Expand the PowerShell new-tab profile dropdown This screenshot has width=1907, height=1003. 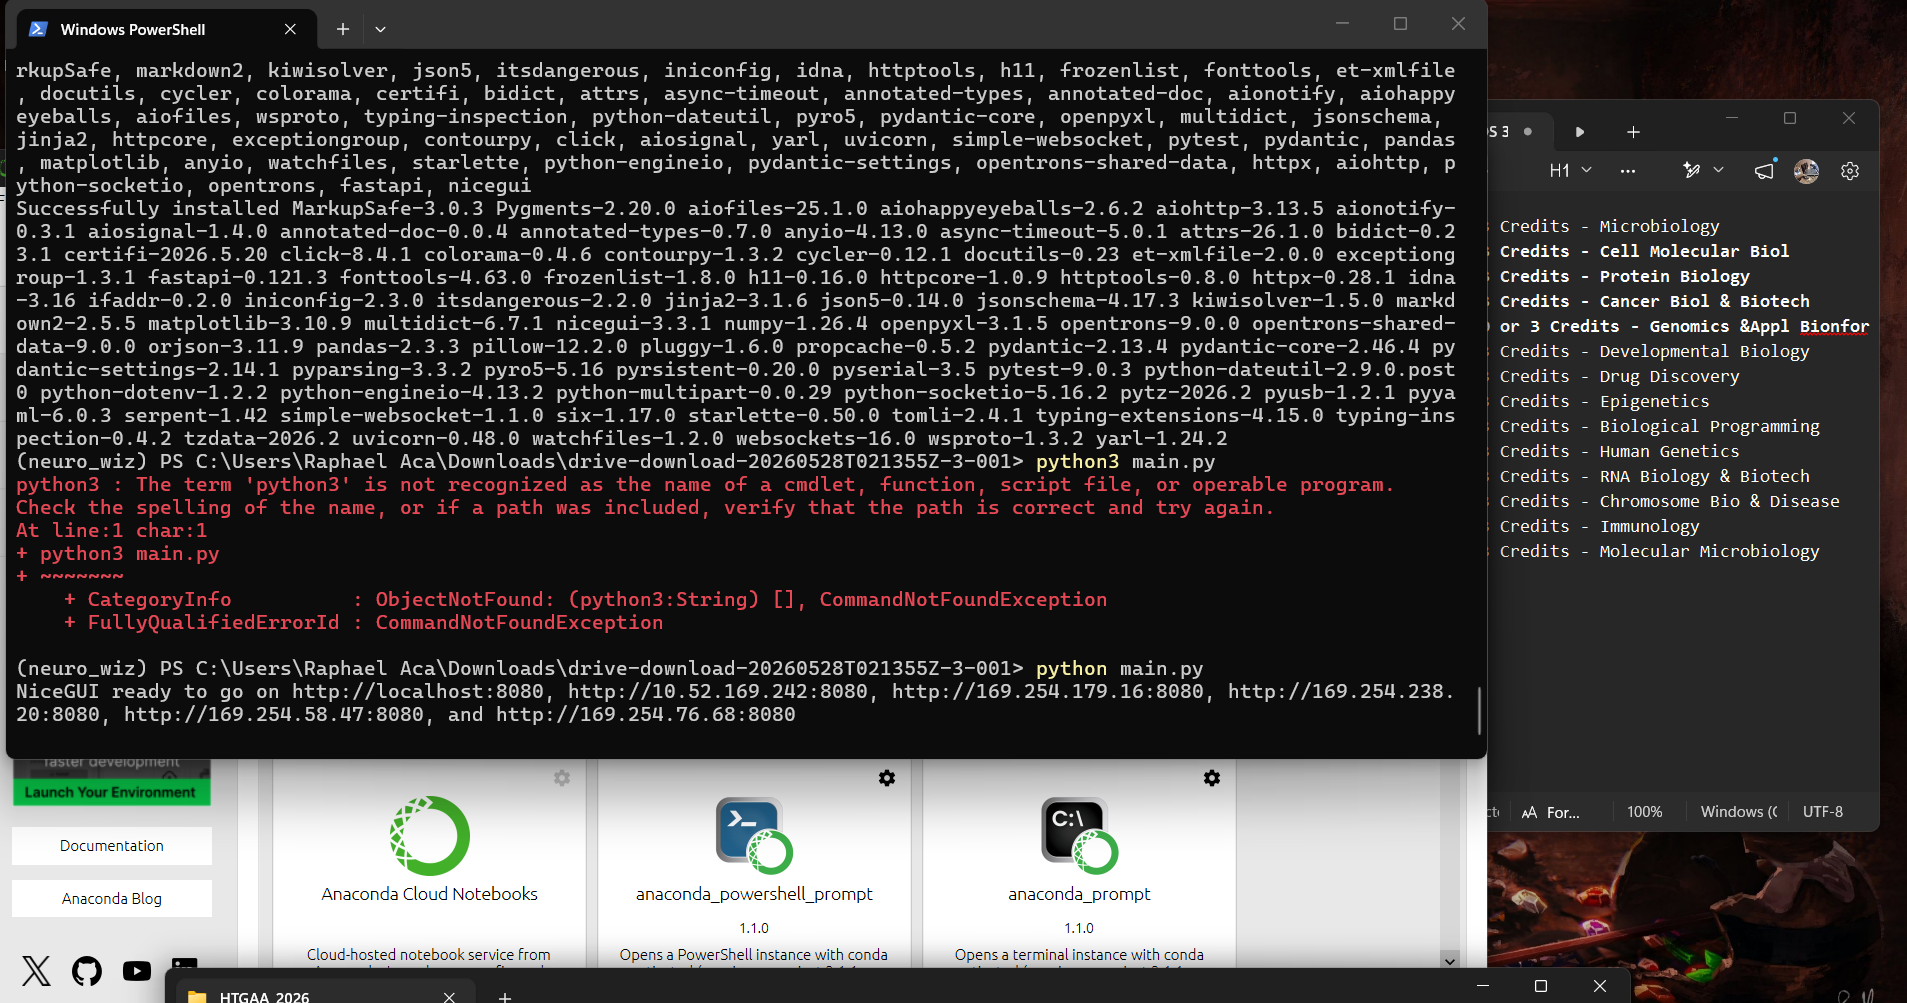[380, 29]
